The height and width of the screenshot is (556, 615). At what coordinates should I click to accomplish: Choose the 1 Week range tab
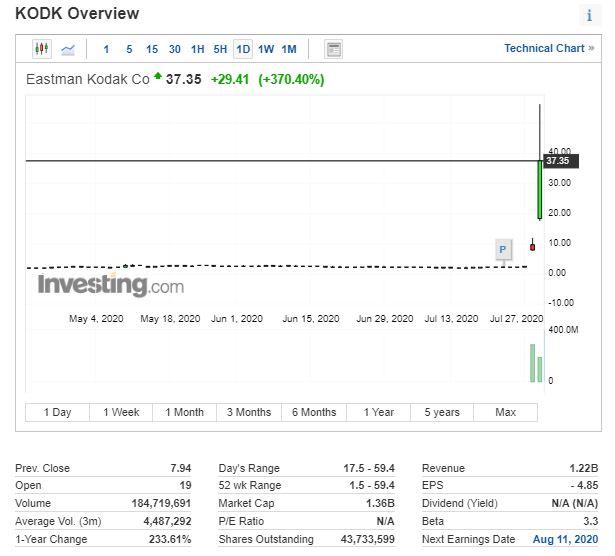pyautogui.click(x=121, y=412)
